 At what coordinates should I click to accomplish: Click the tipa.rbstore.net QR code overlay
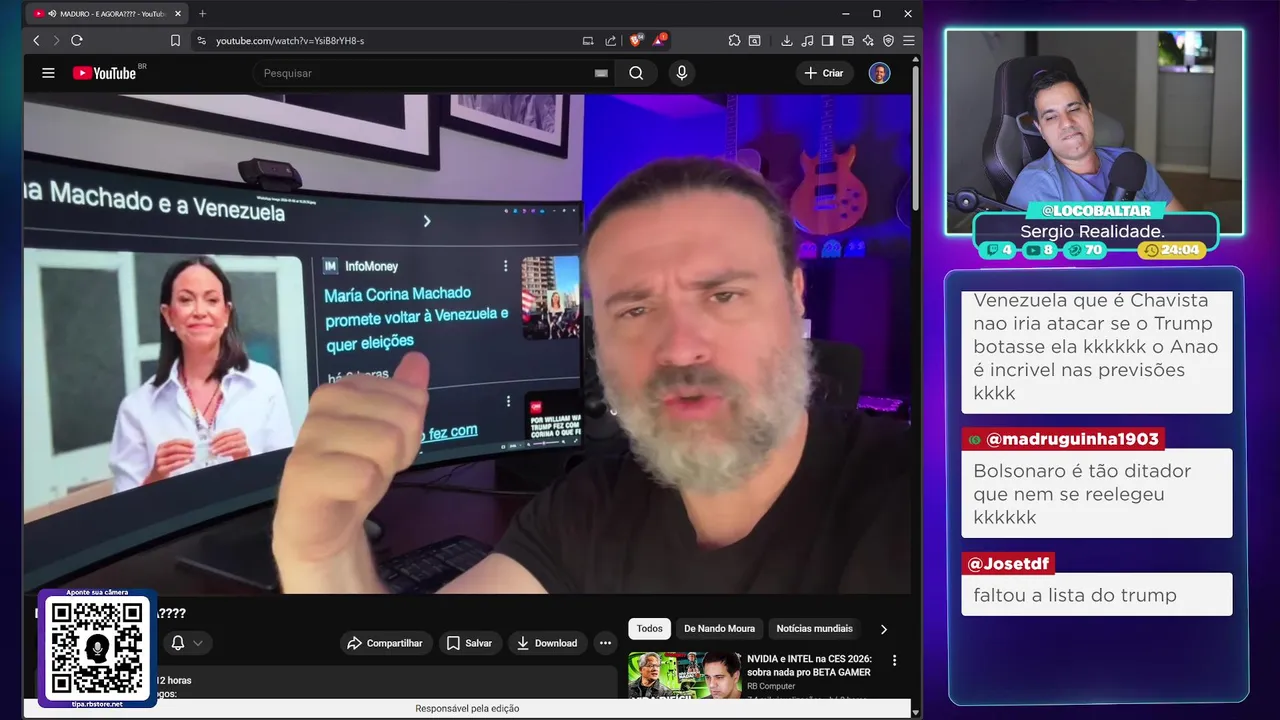(98, 648)
